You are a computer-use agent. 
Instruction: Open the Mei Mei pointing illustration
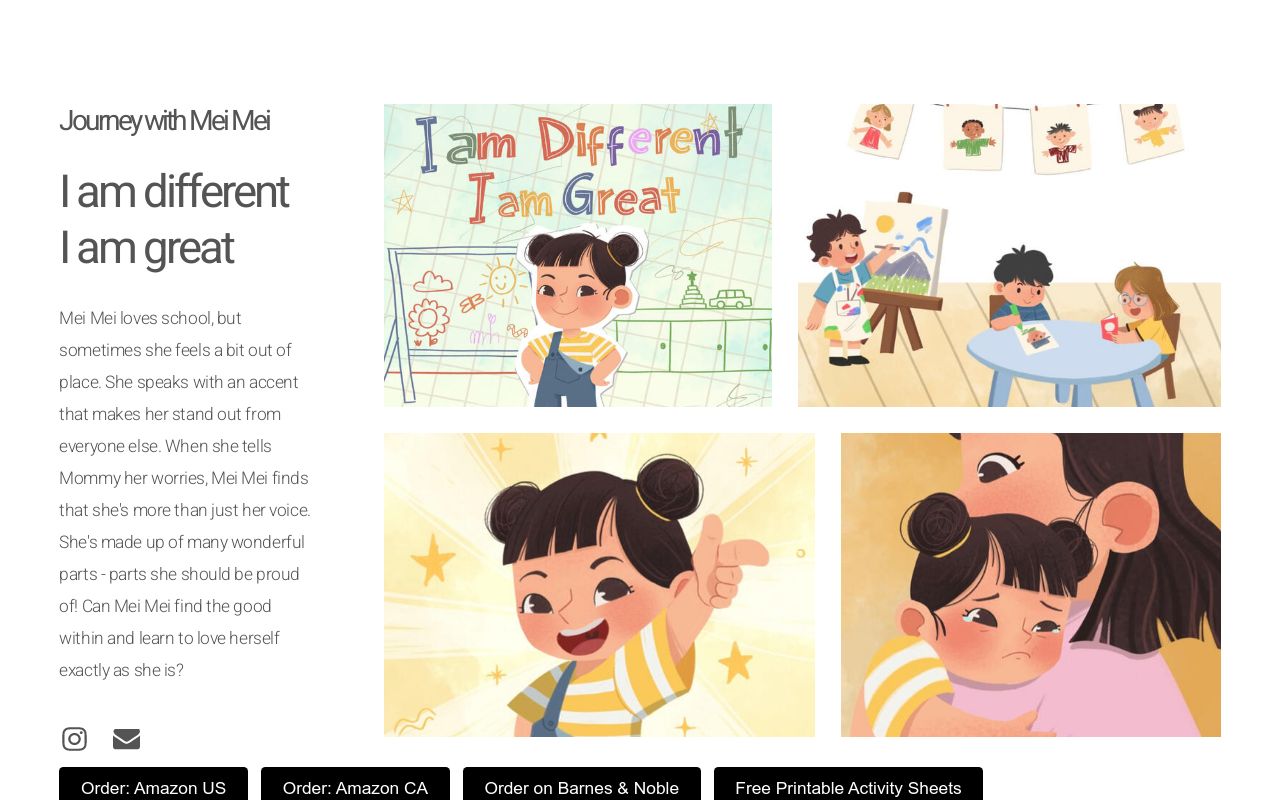coord(599,585)
